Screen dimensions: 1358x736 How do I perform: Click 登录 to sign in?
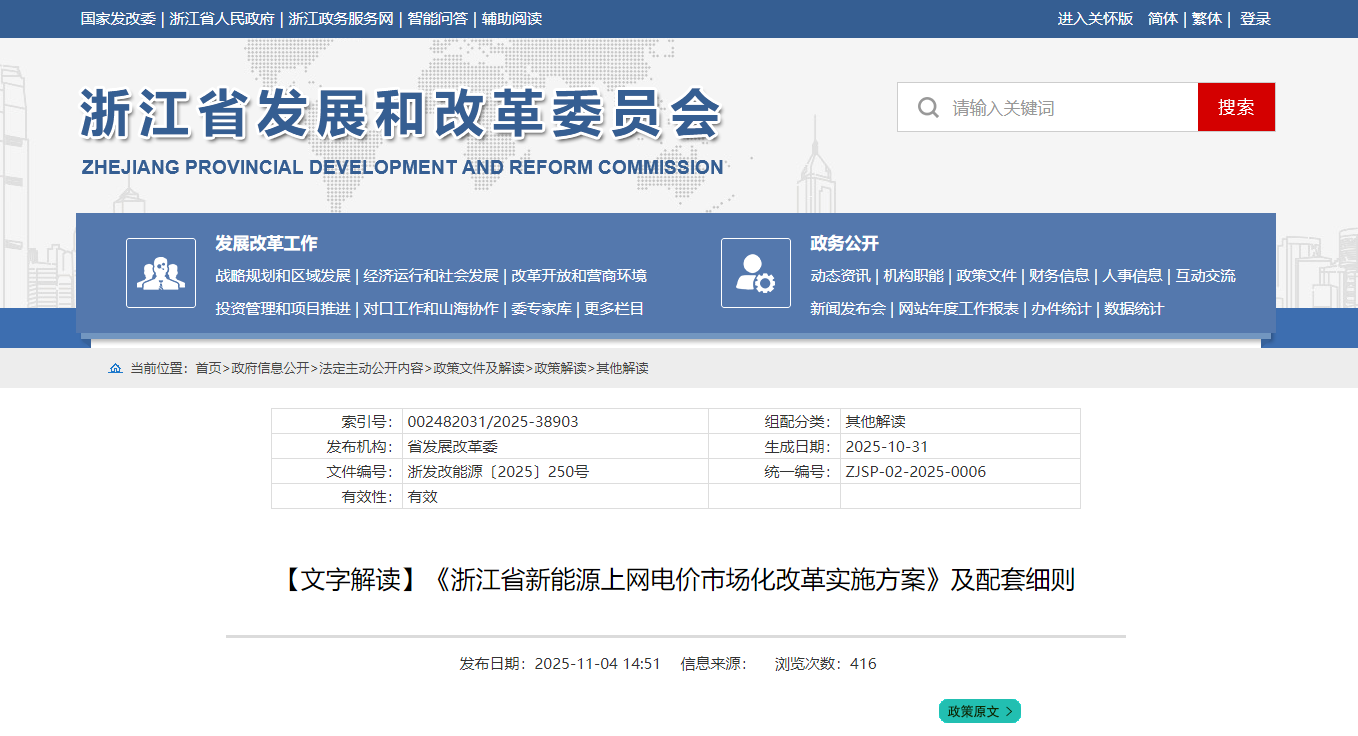click(1255, 19)
